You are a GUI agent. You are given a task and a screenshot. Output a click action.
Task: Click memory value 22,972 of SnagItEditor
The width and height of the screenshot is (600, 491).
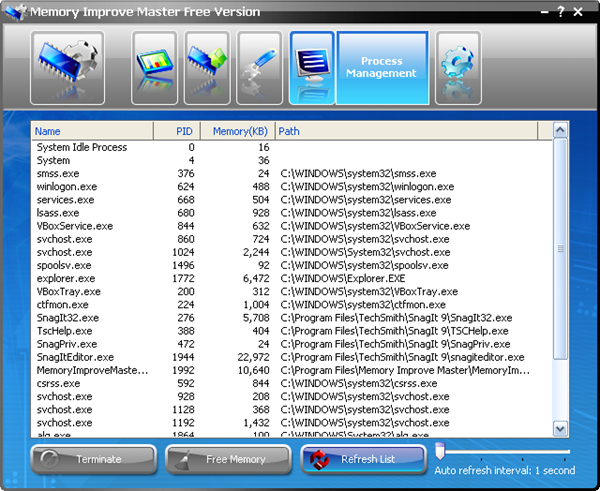[253, 357]
